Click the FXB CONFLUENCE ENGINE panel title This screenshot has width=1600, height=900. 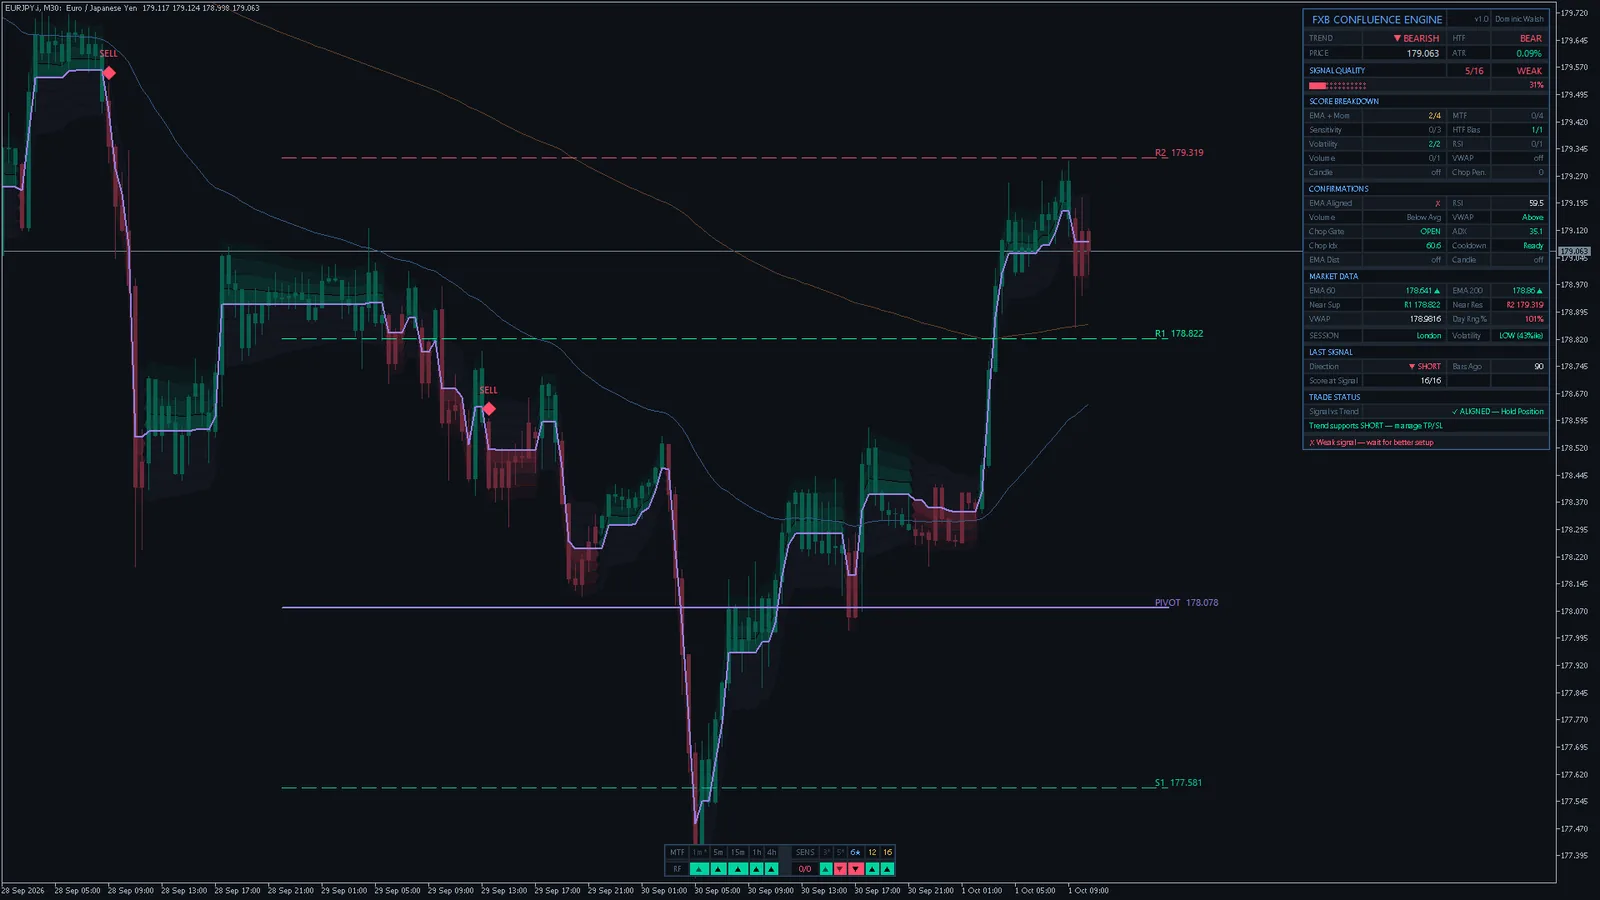coord(1377,19)
